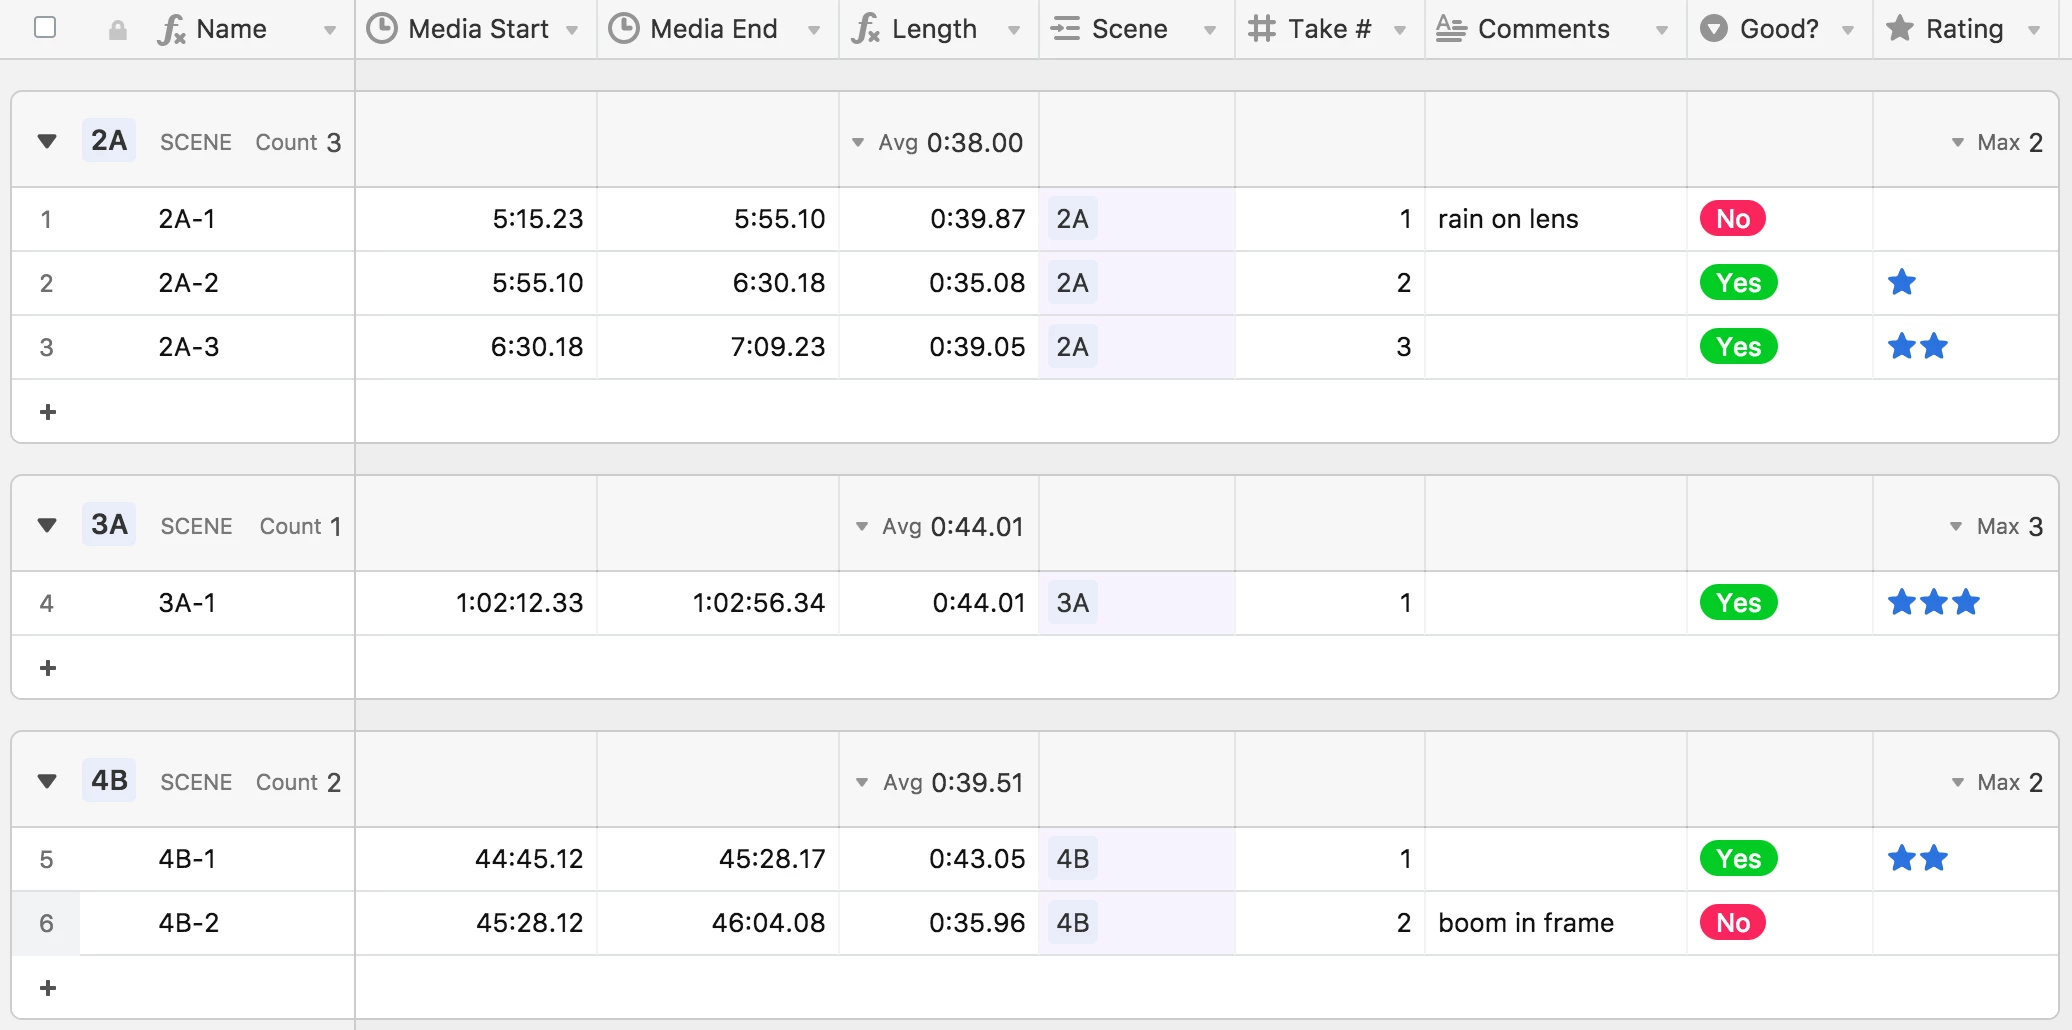Click the clock icon of Media Start
The width and height of the screenshot is (2072, 1030).
382,29
